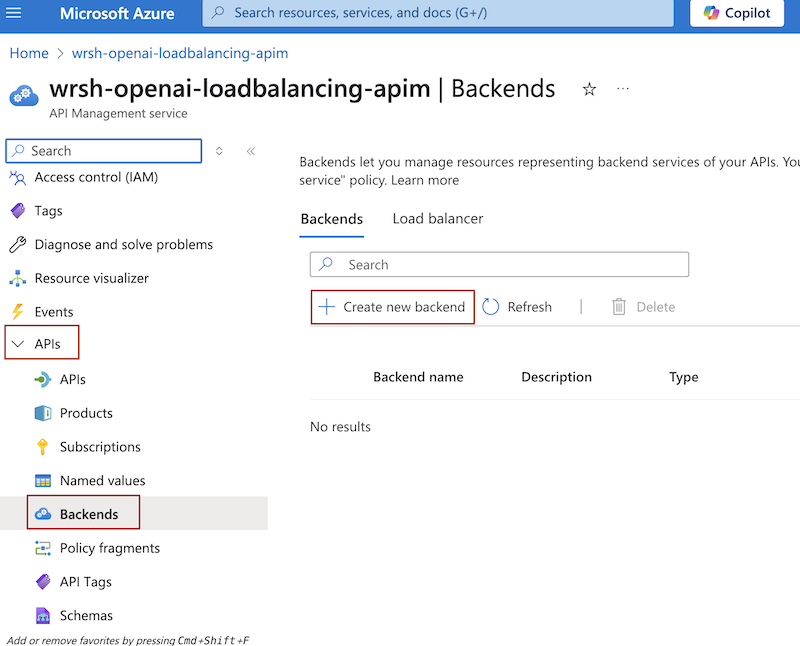The width and height of the screenshot is (800, 646).
Task: Open Resource visualizer
Action: click(x=91, y=278)
